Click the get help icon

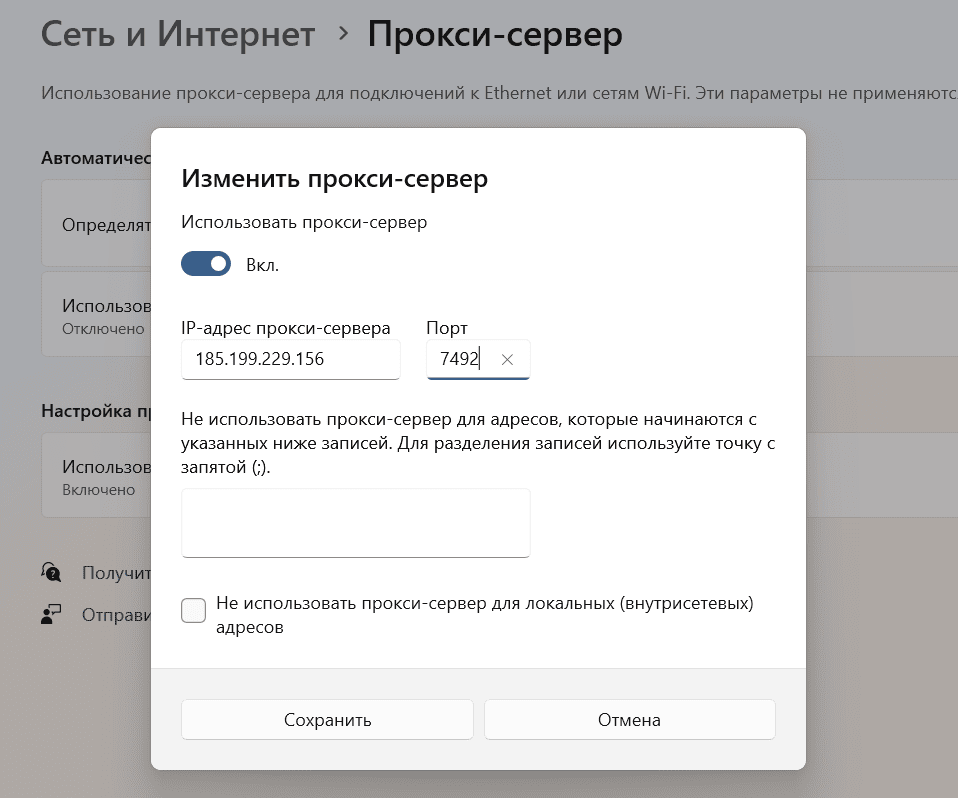(51, 573)
